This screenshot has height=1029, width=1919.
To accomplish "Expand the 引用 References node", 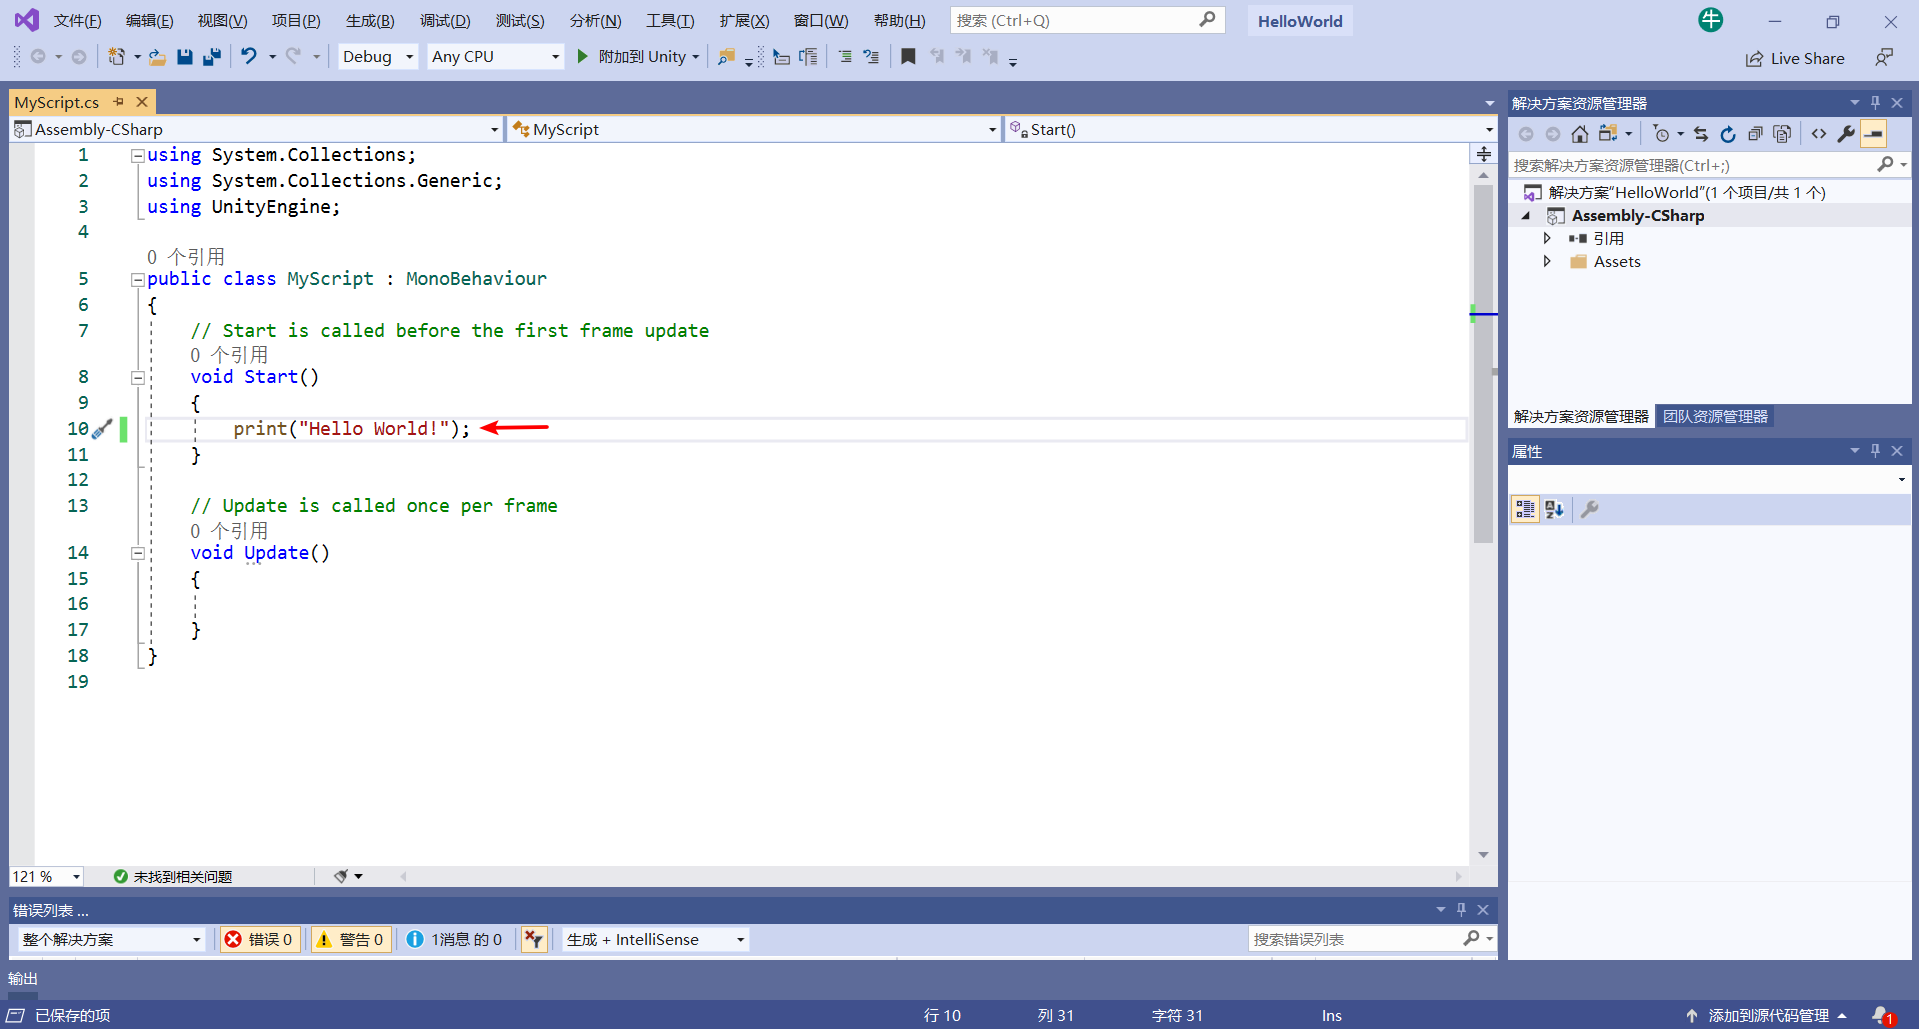I will point(1547,238).
